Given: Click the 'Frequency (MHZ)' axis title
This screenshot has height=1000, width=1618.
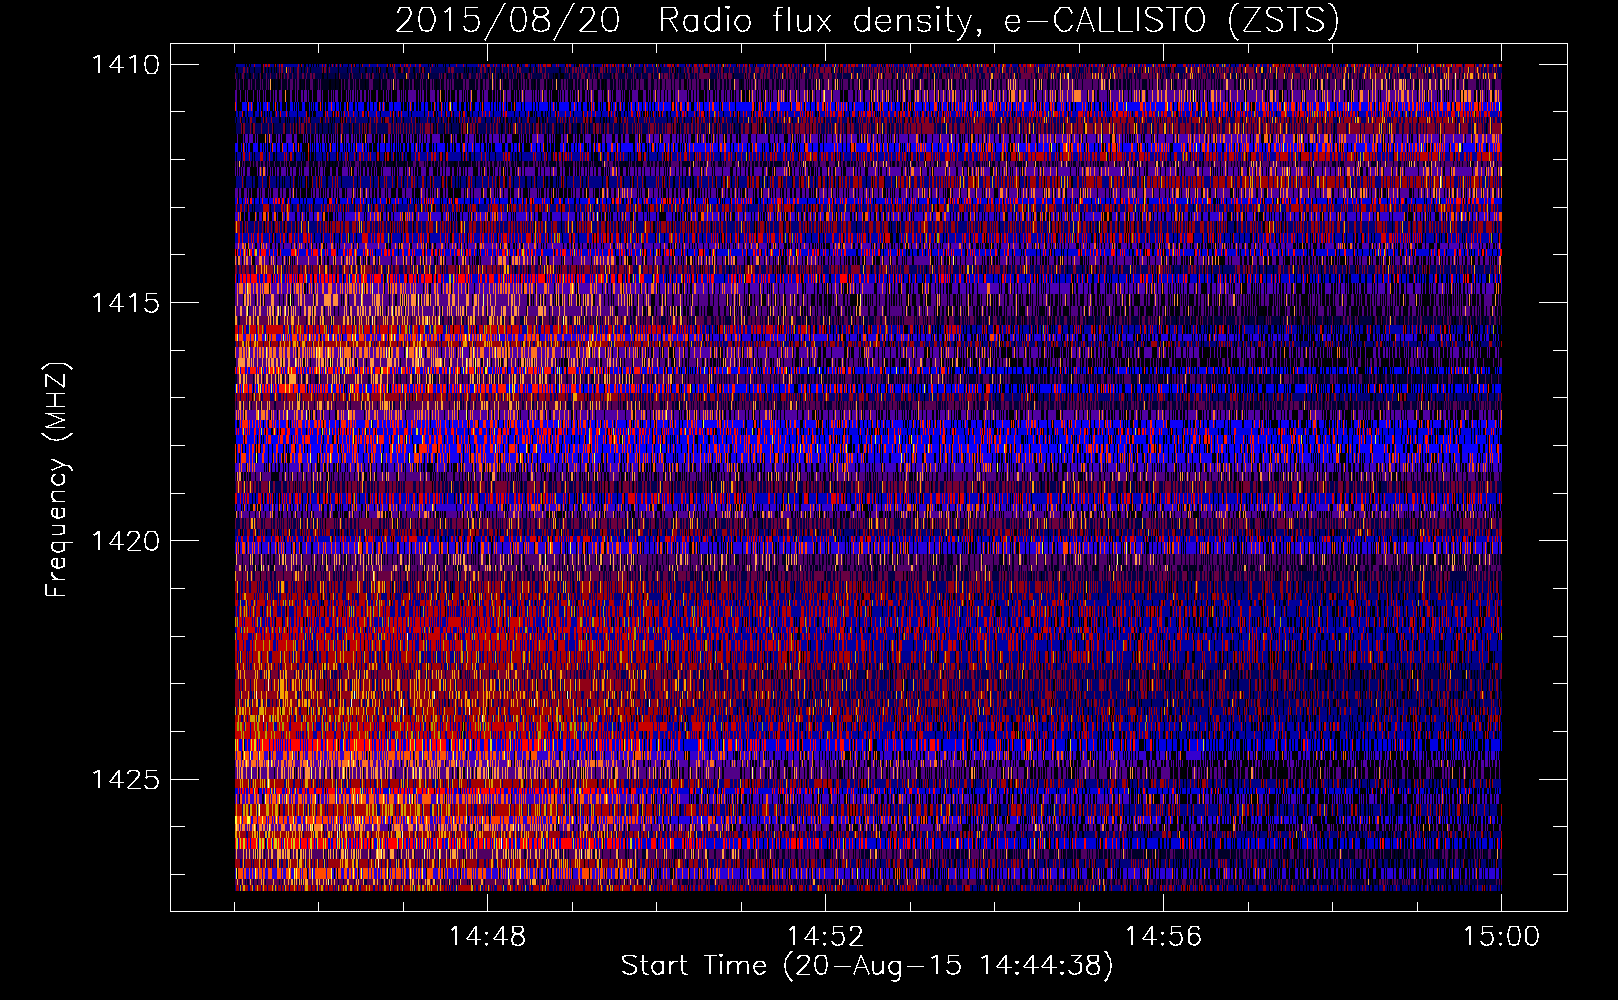Looking at the screenshot, I should click(x=58, y=480).
